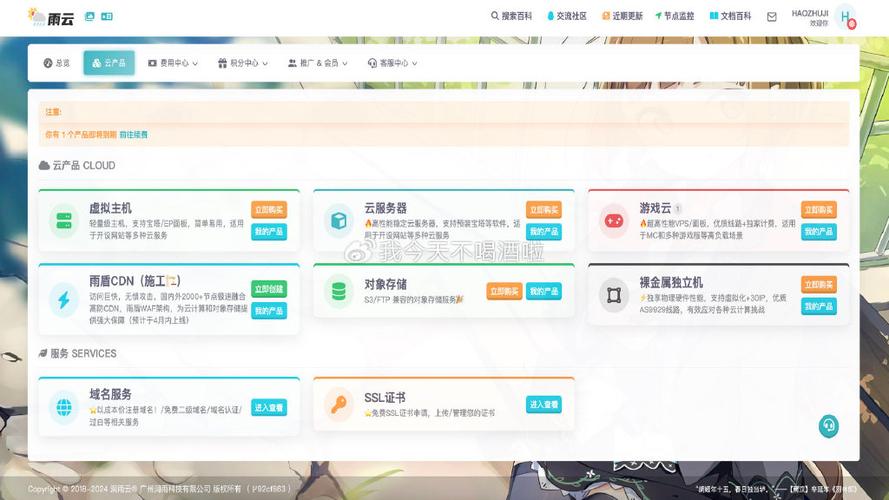
Task: Click 我的产品 for 雨盾CDN
Action: pyautogui.click(x=269, y=311)
